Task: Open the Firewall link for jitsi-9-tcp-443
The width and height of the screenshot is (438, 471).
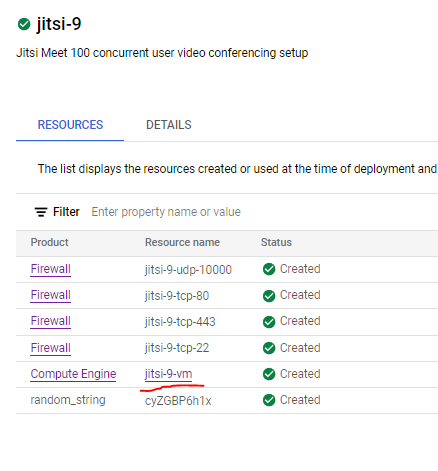Action: click(x=51, y=321)
